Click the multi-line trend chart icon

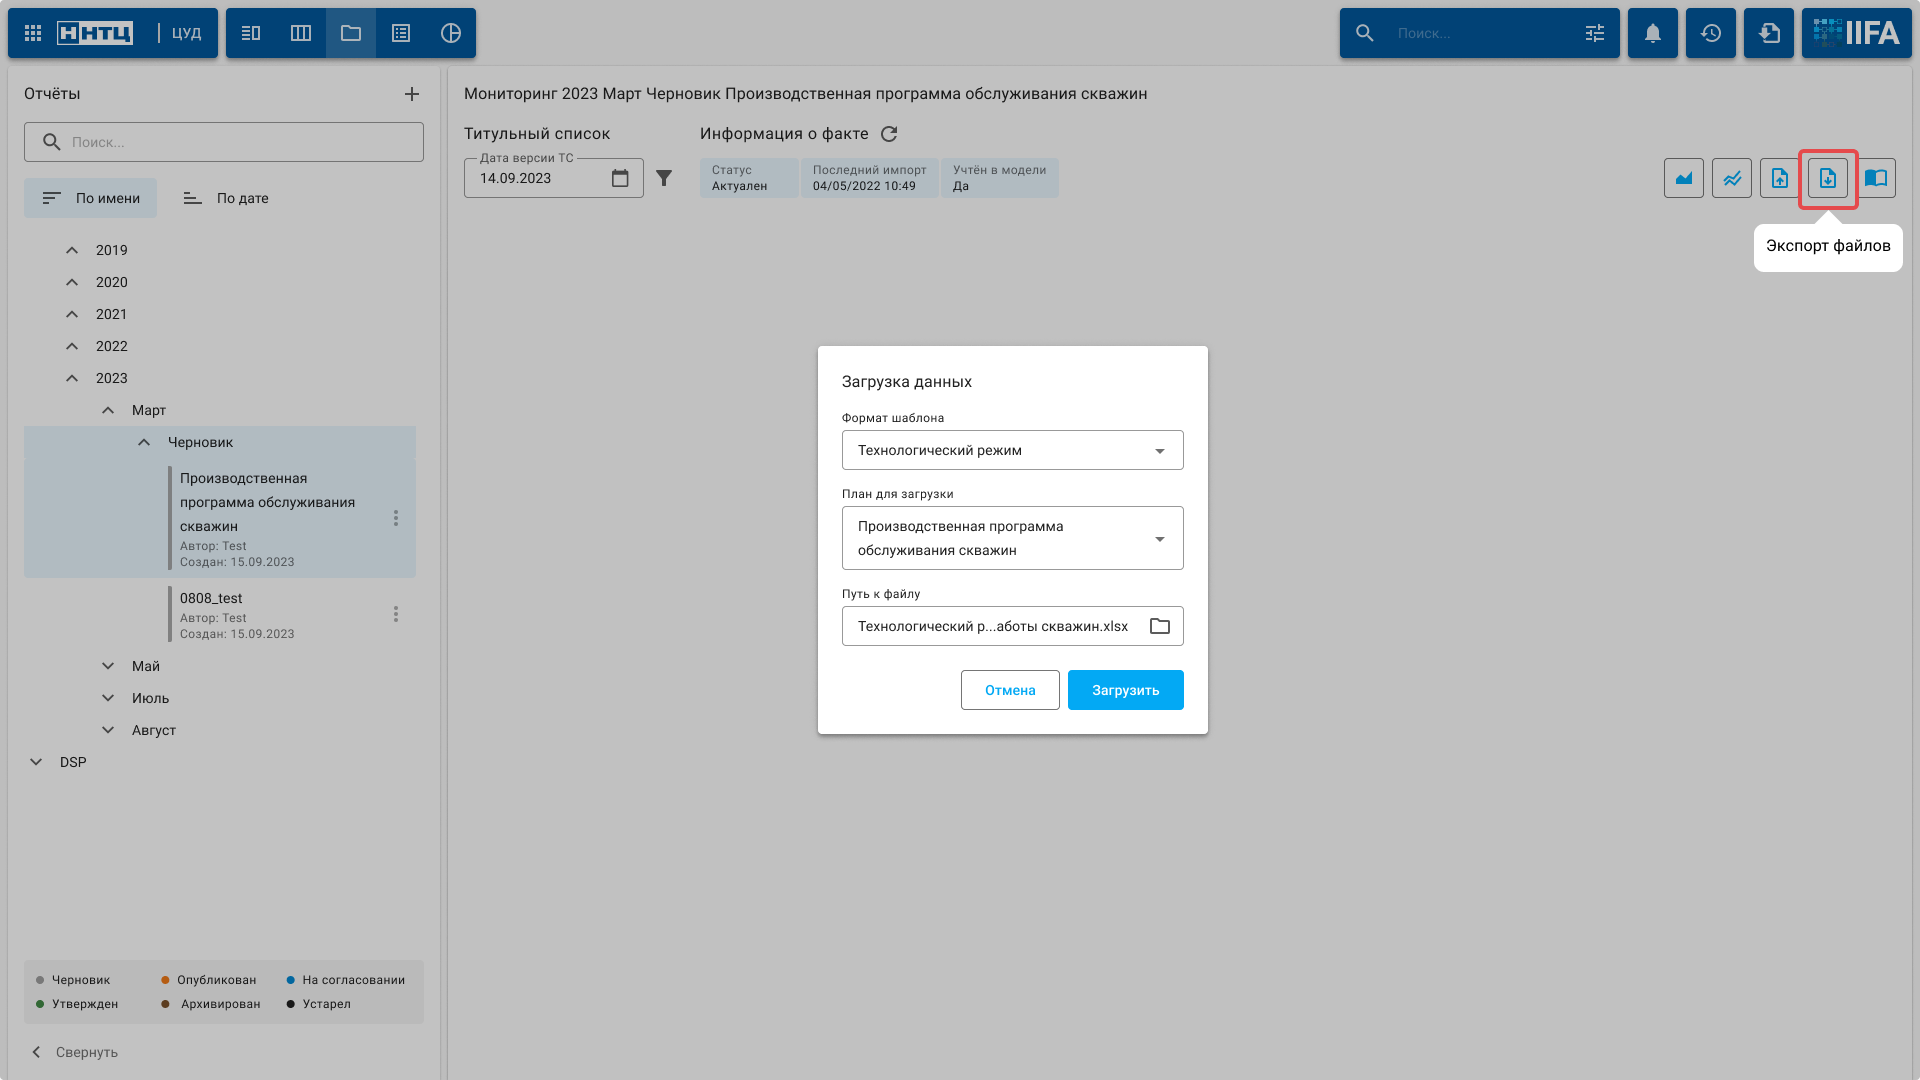1731,179
